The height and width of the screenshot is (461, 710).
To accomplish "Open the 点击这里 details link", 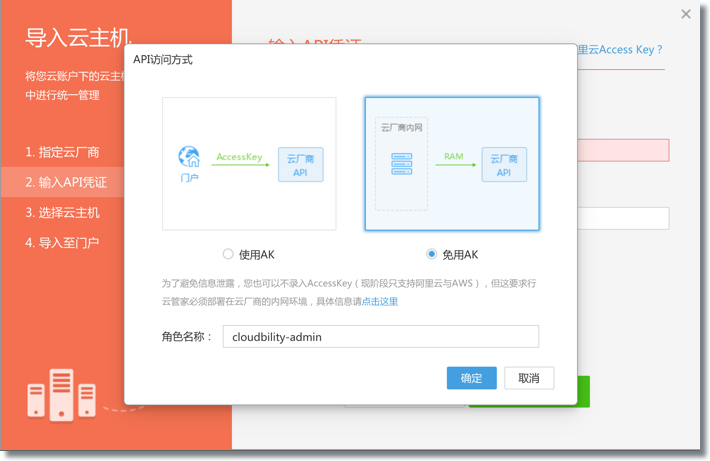I will click(x=380, y=301).
